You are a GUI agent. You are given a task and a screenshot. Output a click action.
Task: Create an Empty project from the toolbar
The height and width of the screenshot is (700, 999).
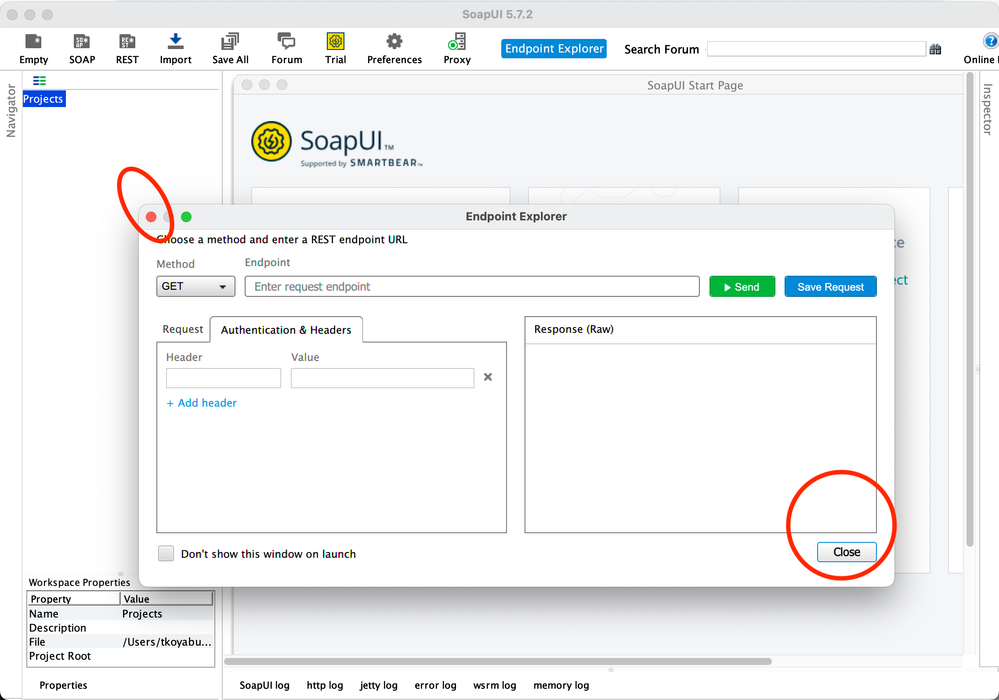click(33, 49)
